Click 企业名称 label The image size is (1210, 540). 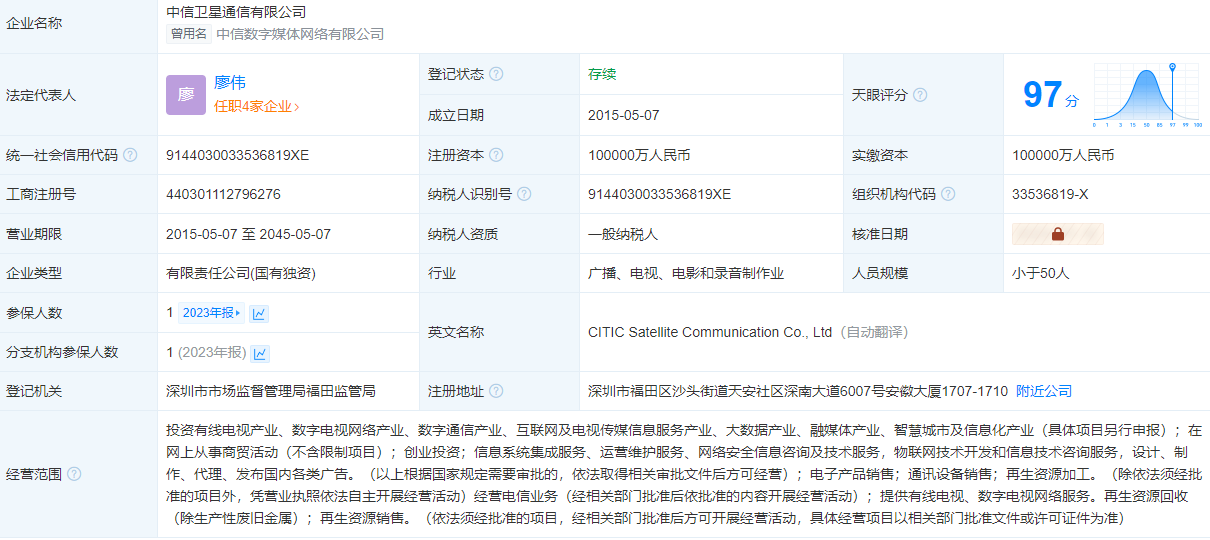(x=34, y=23)
